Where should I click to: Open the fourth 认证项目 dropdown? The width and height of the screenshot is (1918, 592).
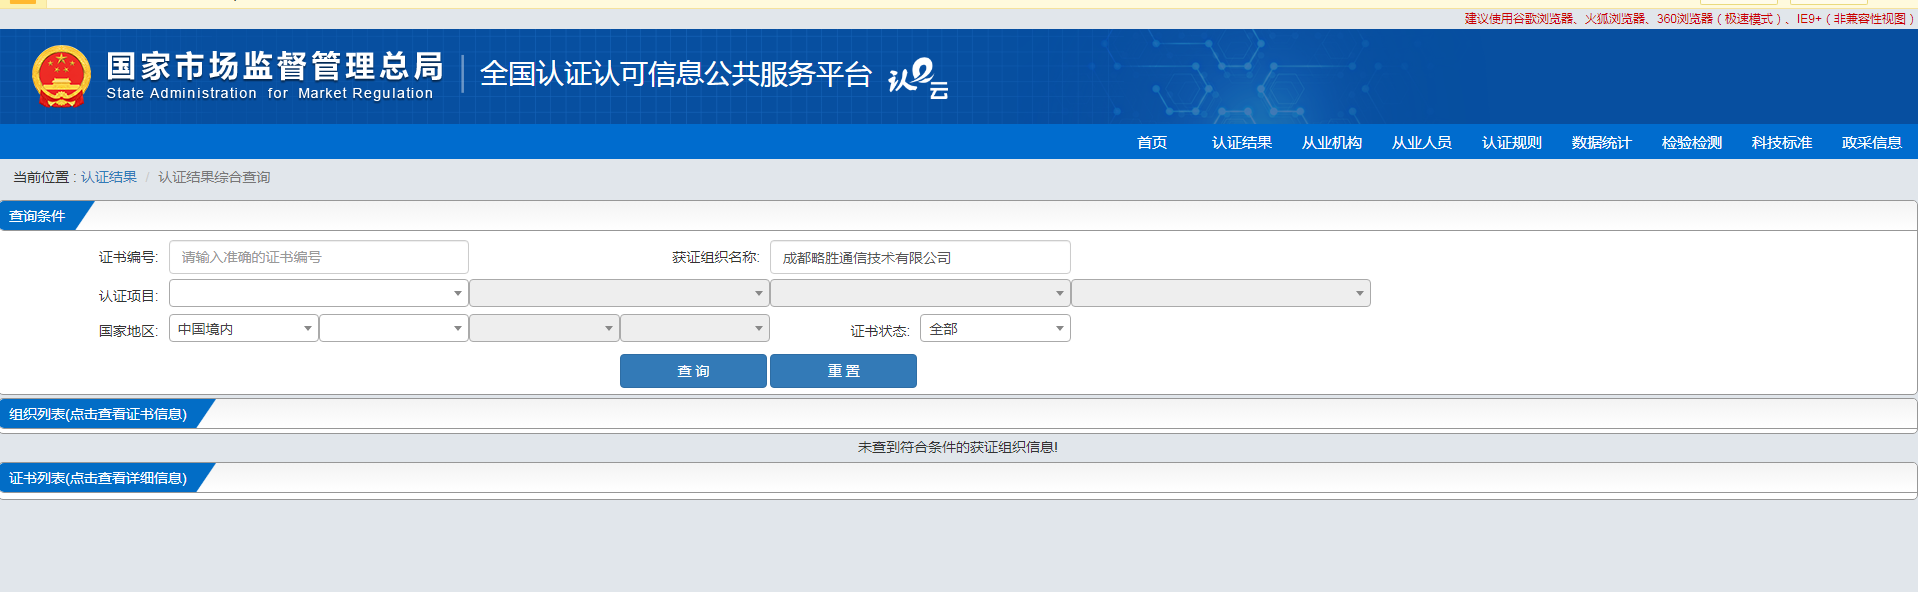coord(1221,293)
